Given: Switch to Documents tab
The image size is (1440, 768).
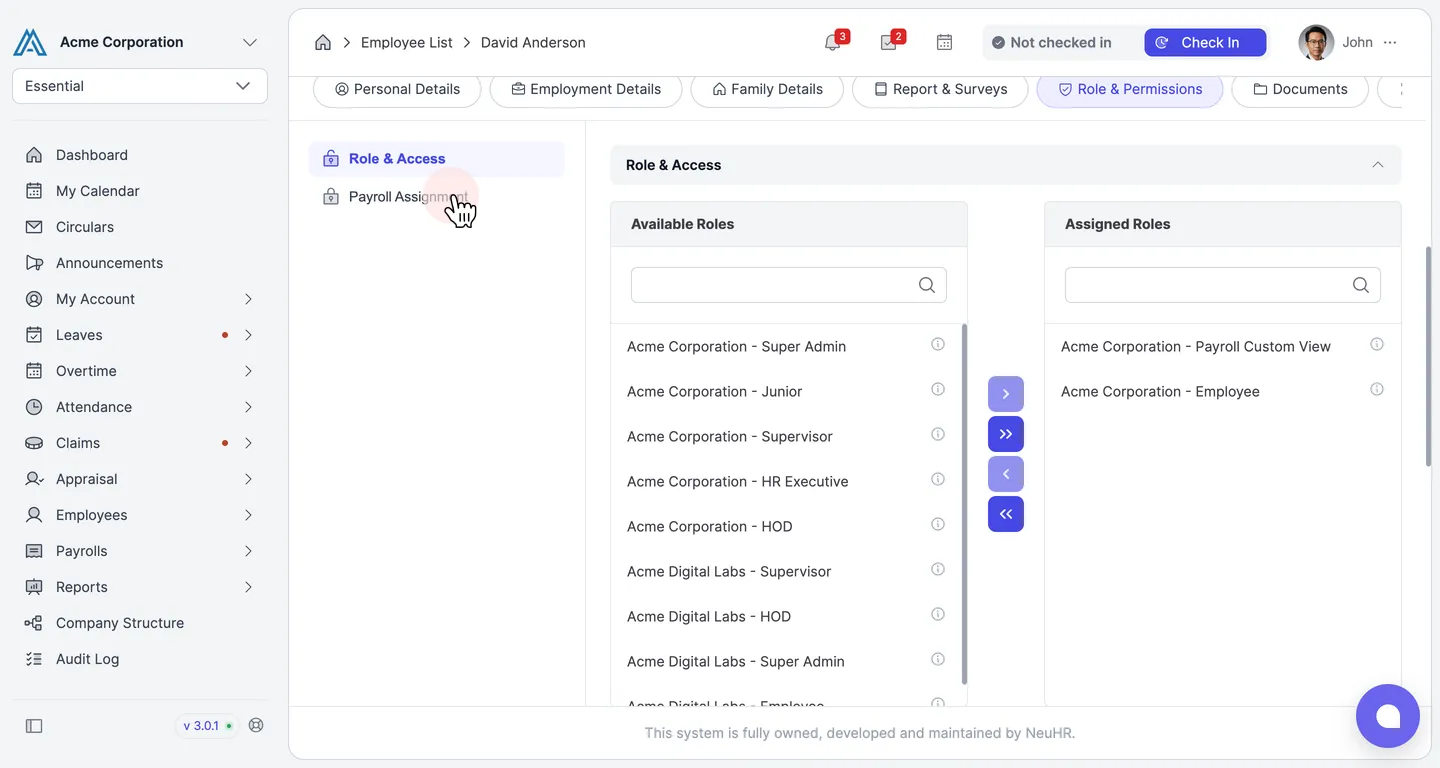Looking at the screenshot, I should click(1300, 89).
